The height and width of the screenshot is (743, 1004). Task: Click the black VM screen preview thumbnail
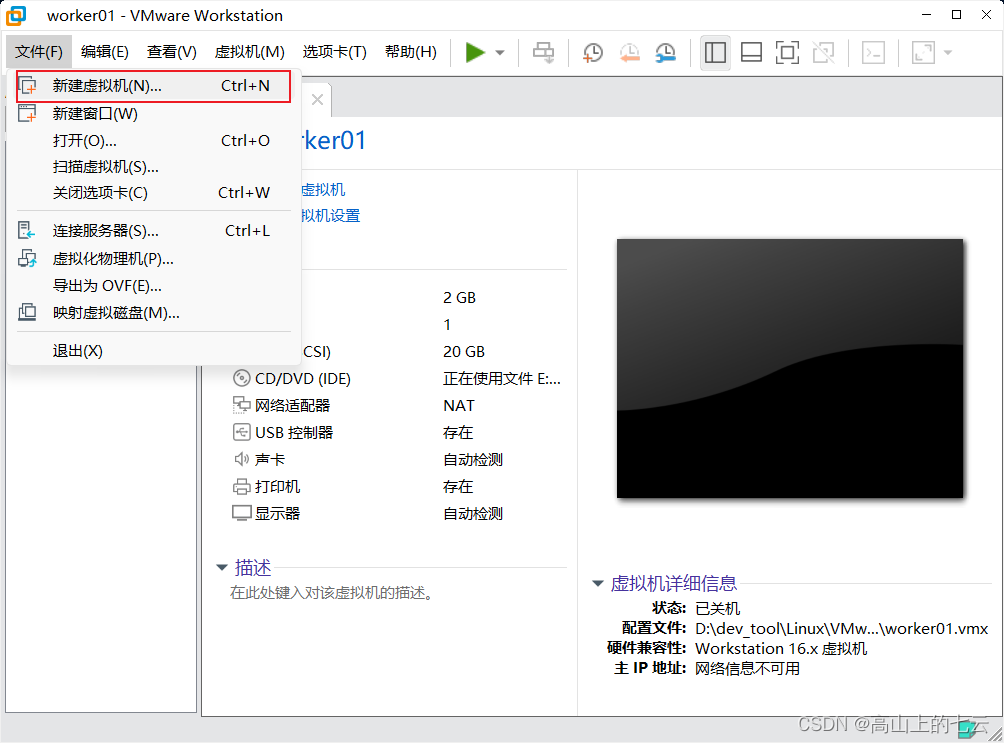click(789, 368)
